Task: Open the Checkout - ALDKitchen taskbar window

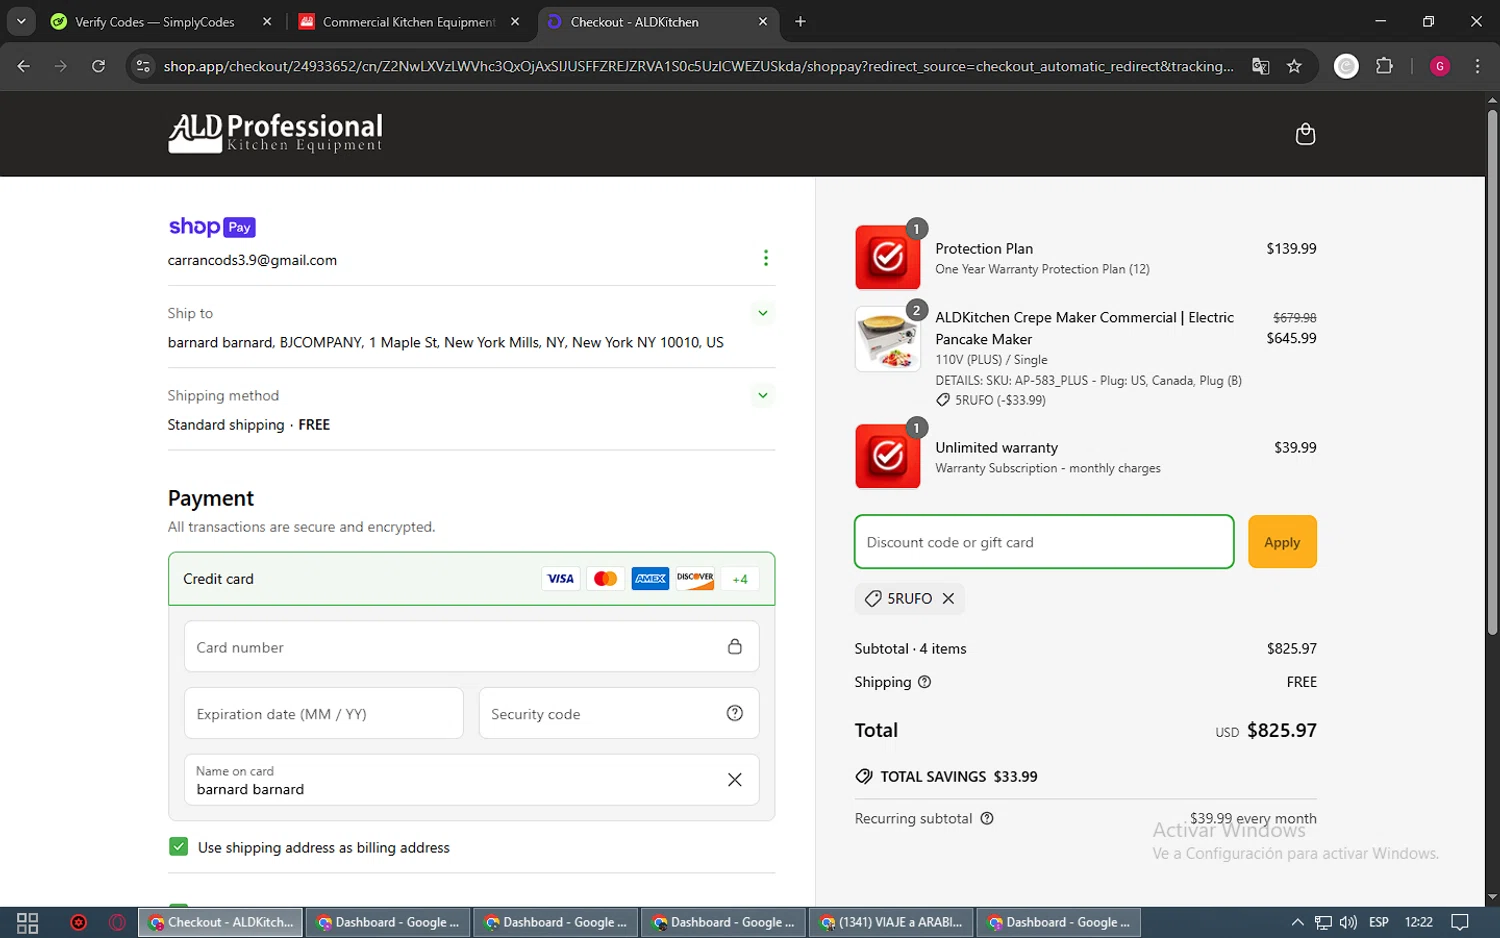Action: coord(221,922)
